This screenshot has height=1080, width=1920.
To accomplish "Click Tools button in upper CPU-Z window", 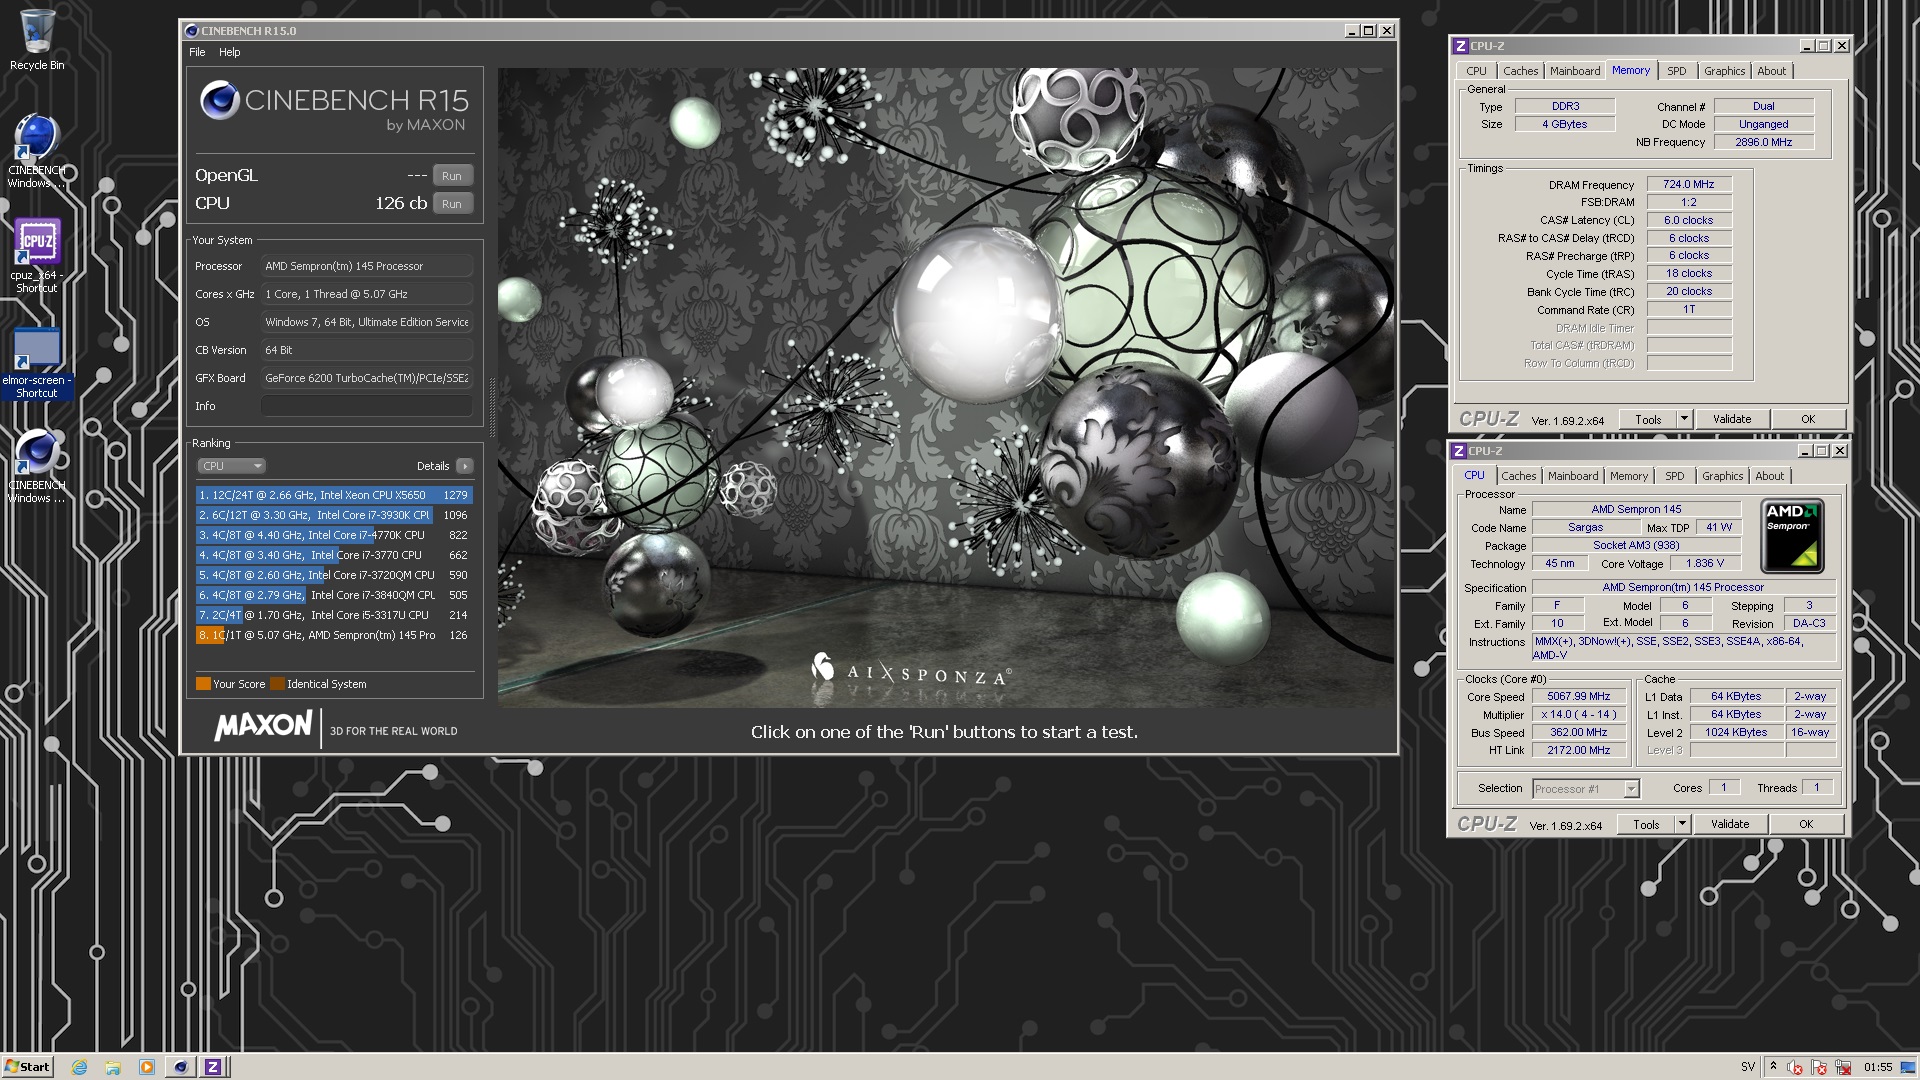I will click(x=1648, y=420).
